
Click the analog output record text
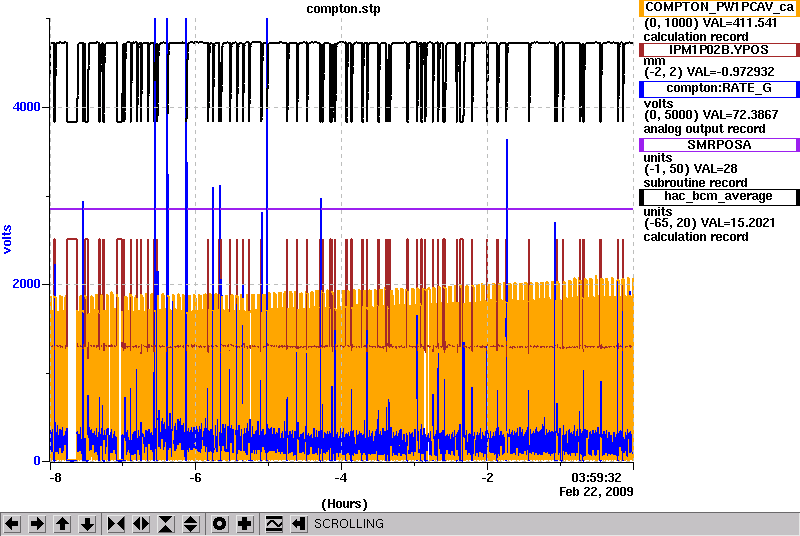coord(704,129)
